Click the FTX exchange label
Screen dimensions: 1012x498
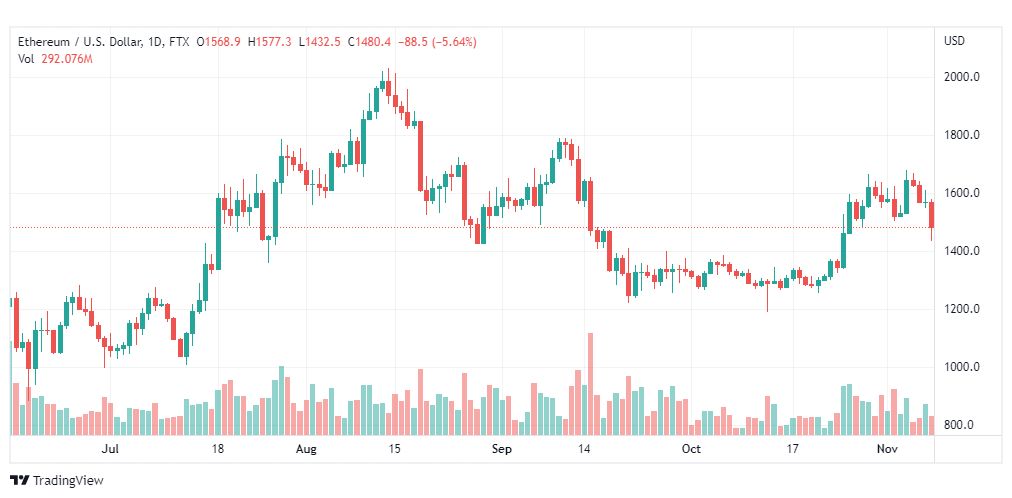[x=178, y=42]
